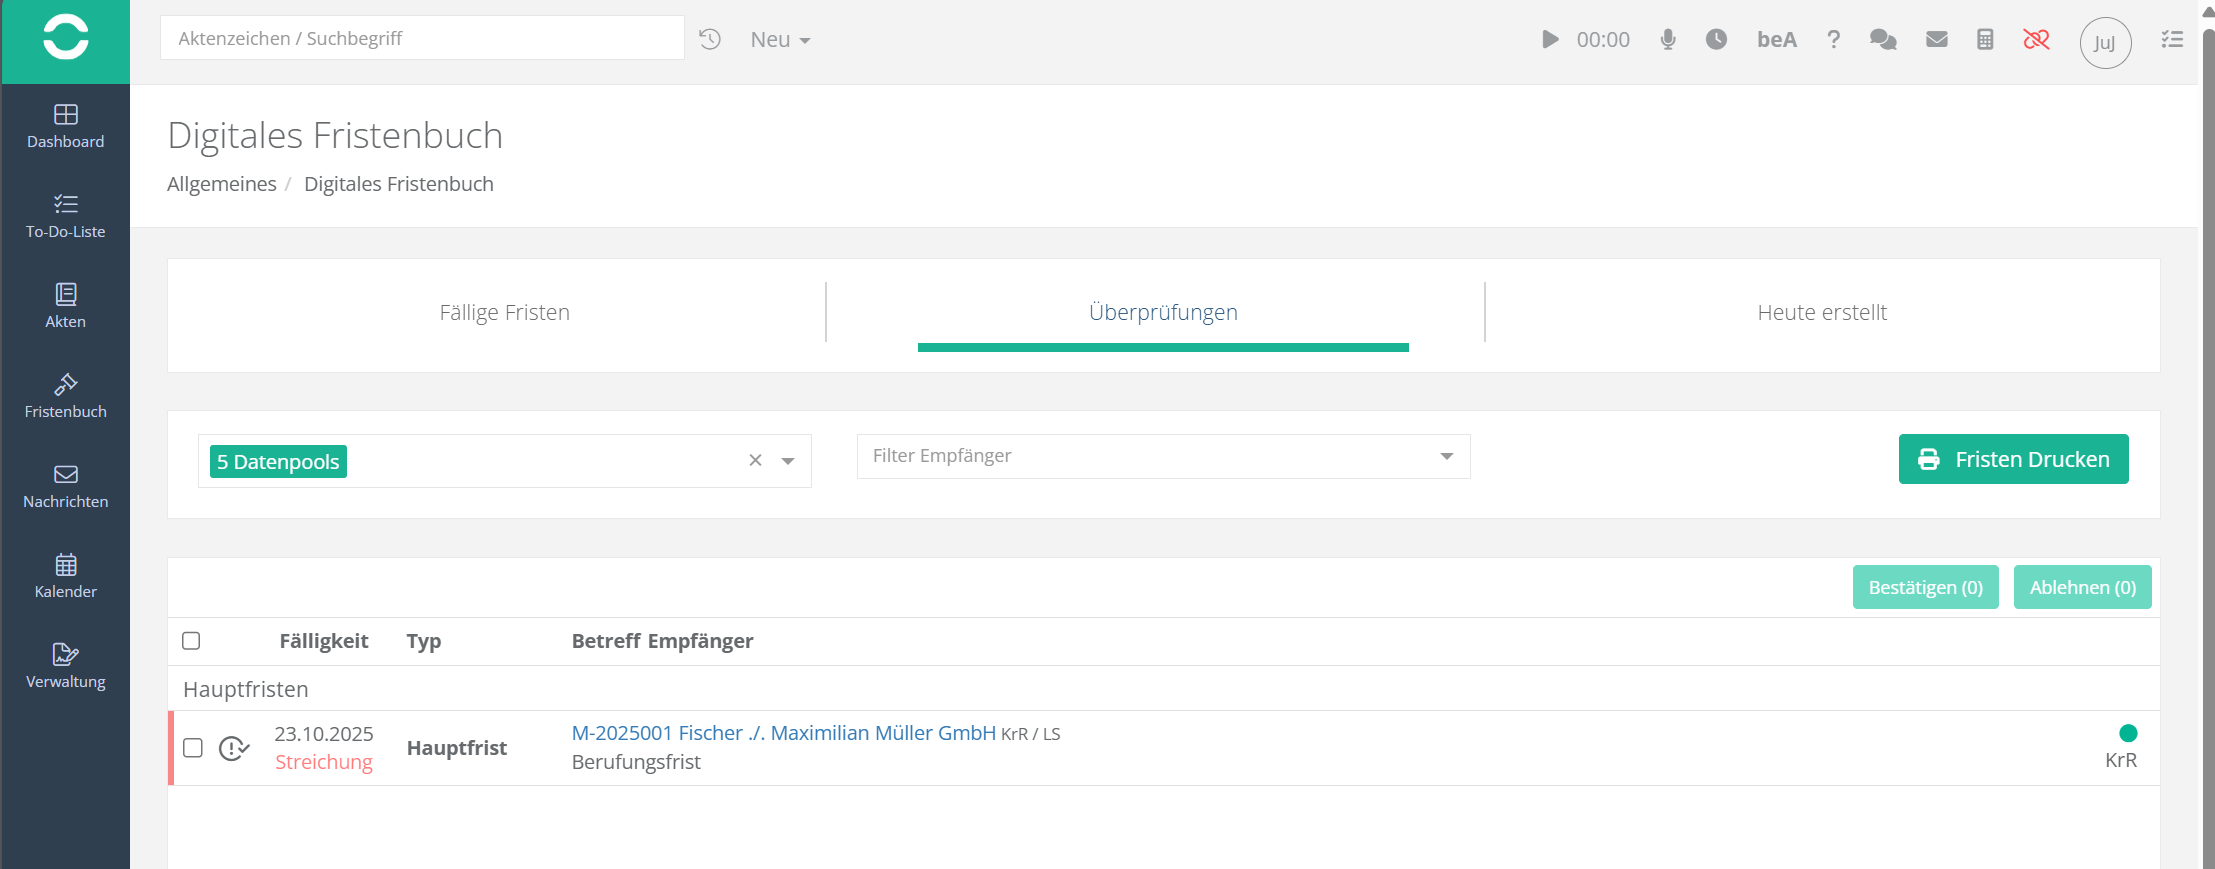2215x869 pixels.
Task: Switch to the Fällige Fristen tab
Action: [504, 313]
